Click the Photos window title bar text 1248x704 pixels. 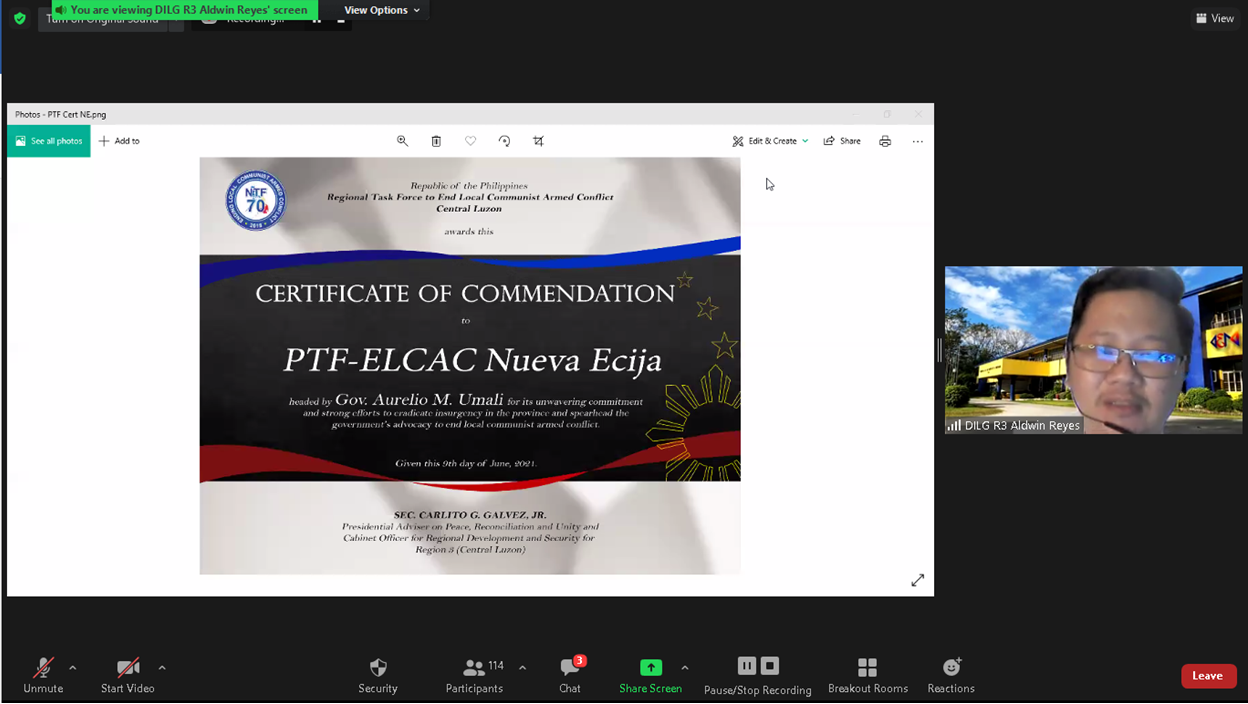click(61, 114)
